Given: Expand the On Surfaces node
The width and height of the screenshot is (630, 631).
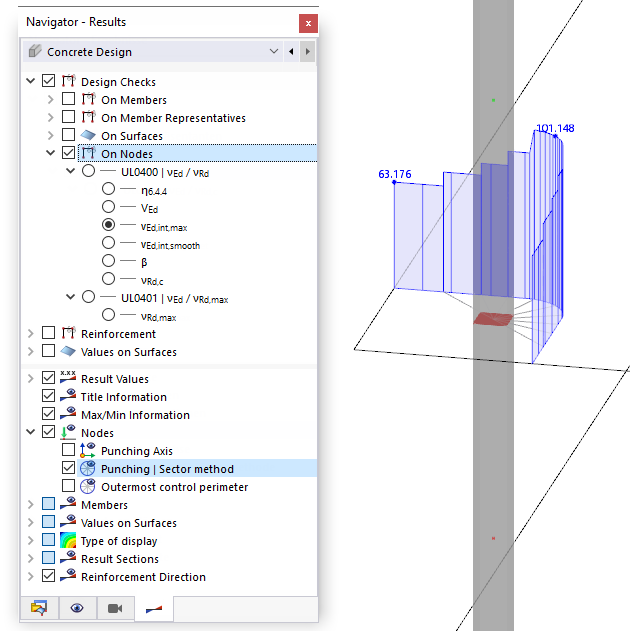Looking at the screenshot, I should pos(50,135).
